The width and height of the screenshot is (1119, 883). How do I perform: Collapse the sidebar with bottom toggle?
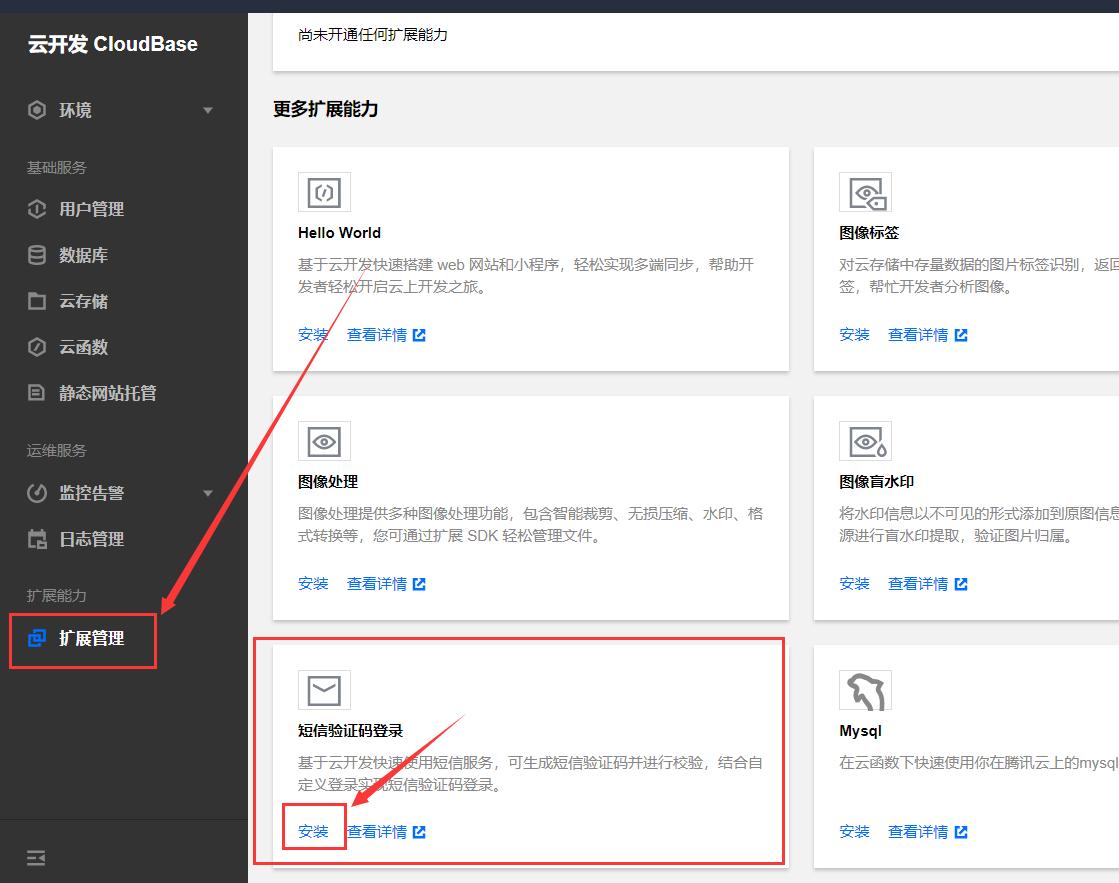coord(36,857)
